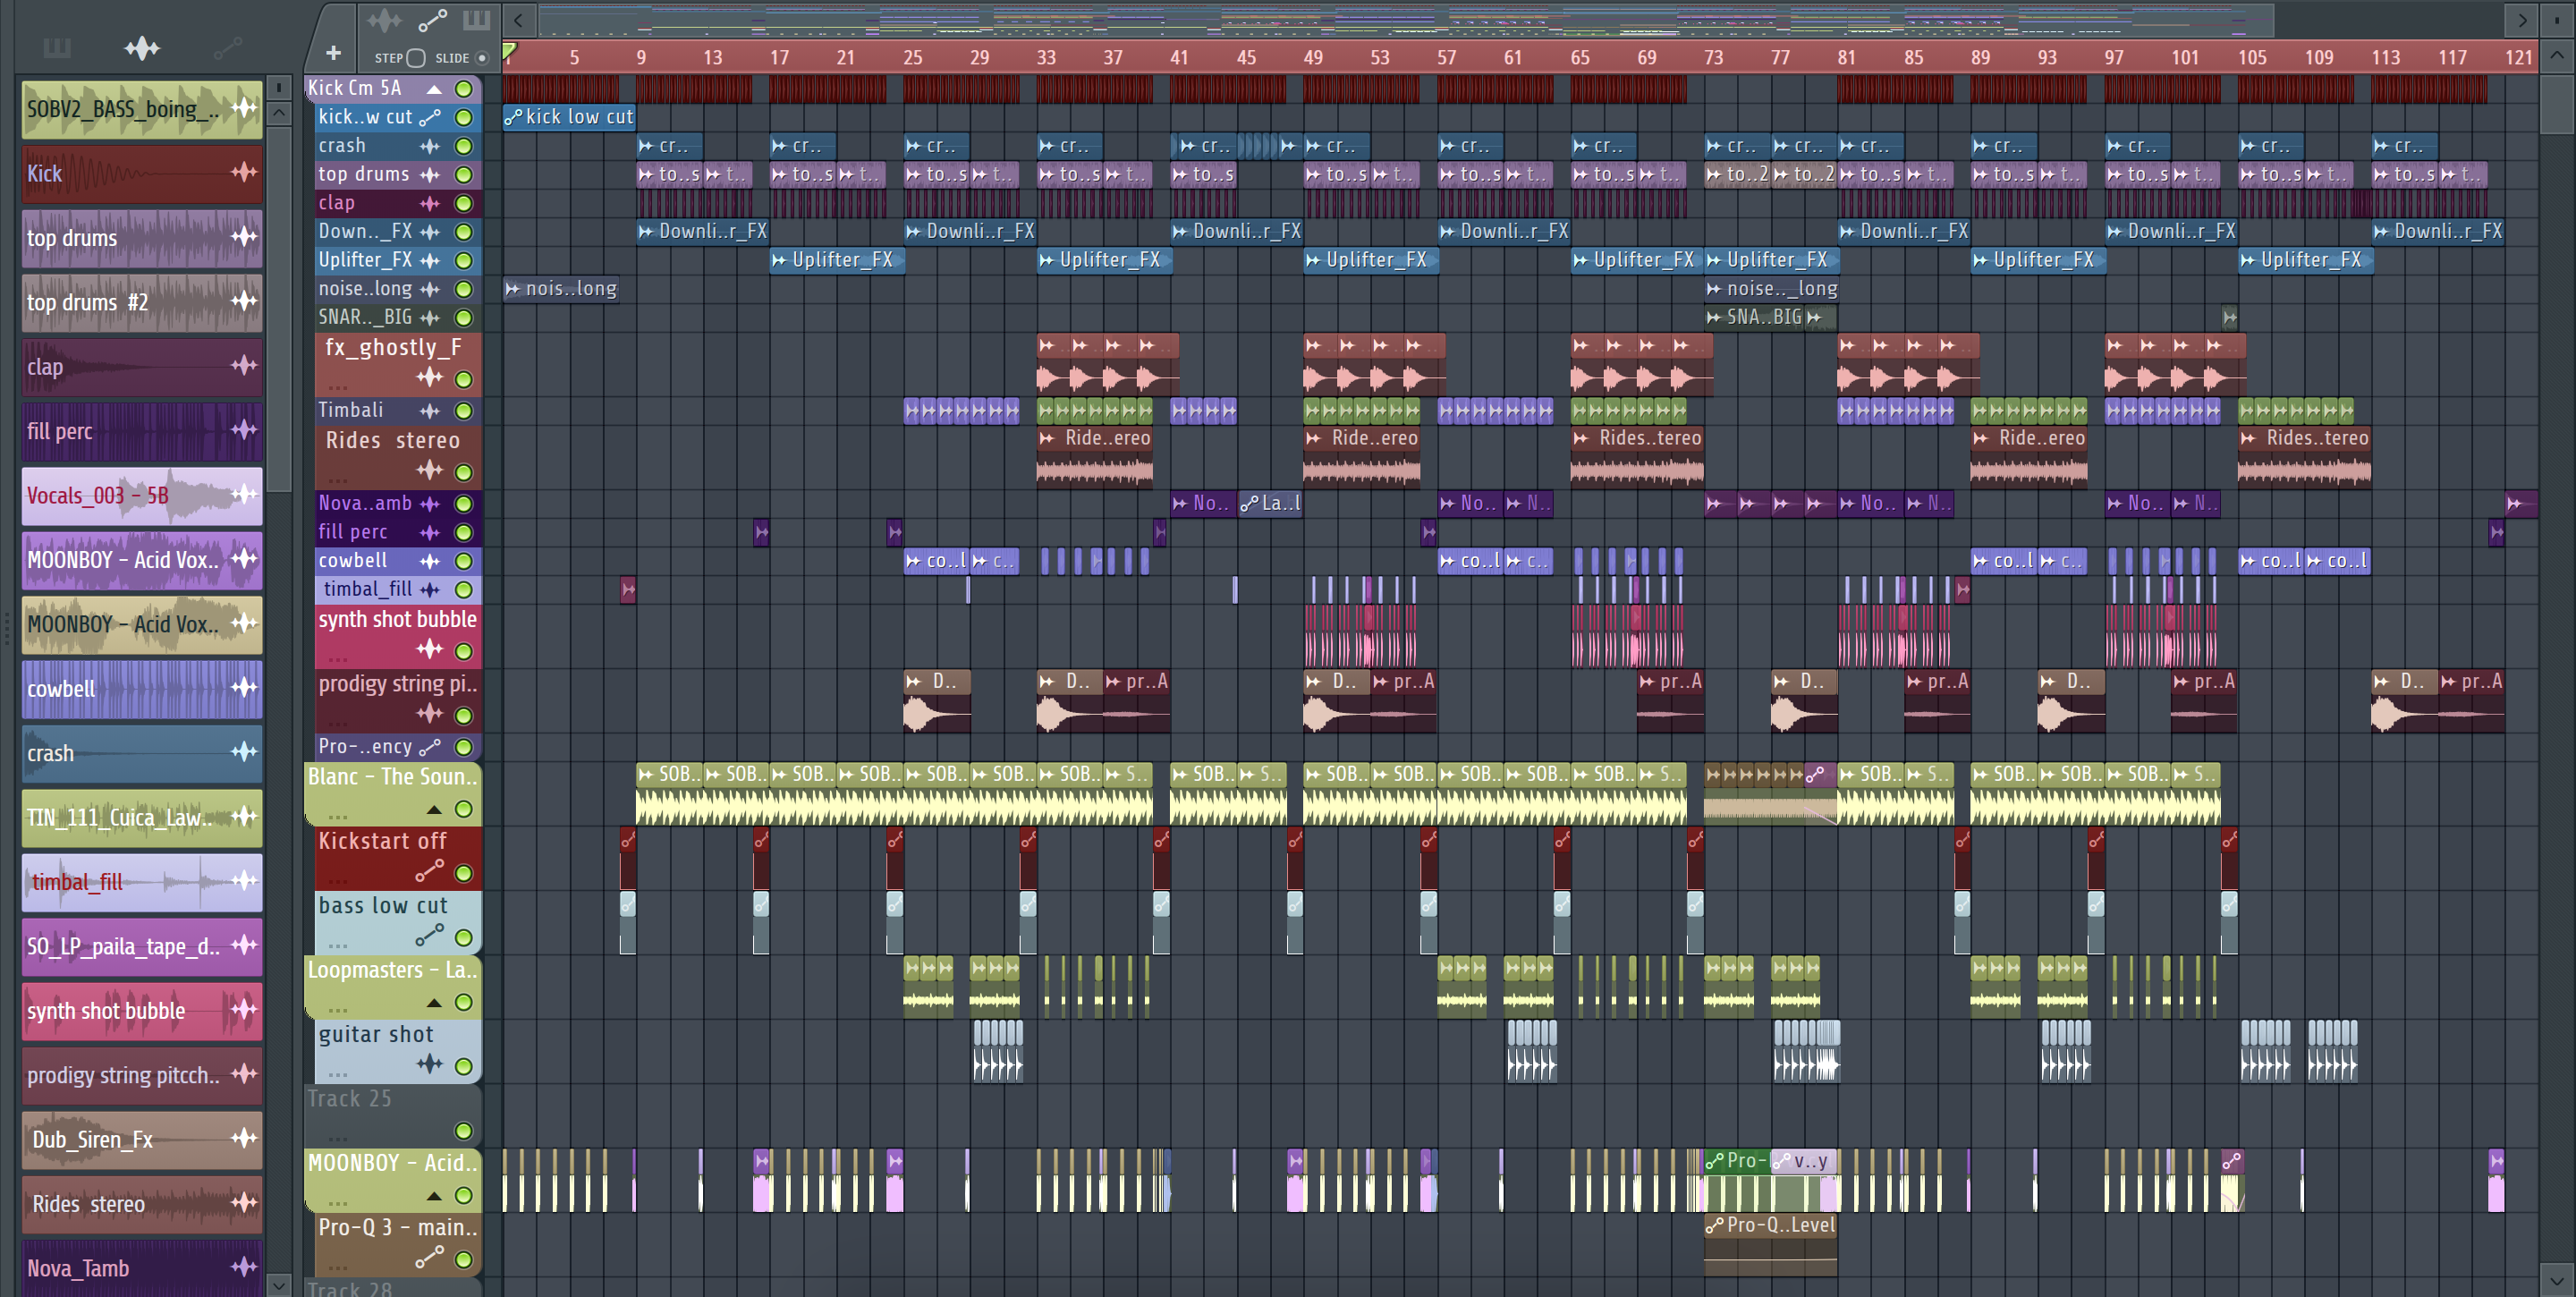Mute the prodigy string pitch track
Screen dimensions: 2576x1297
pyautogui.click(x=464, y=715)
